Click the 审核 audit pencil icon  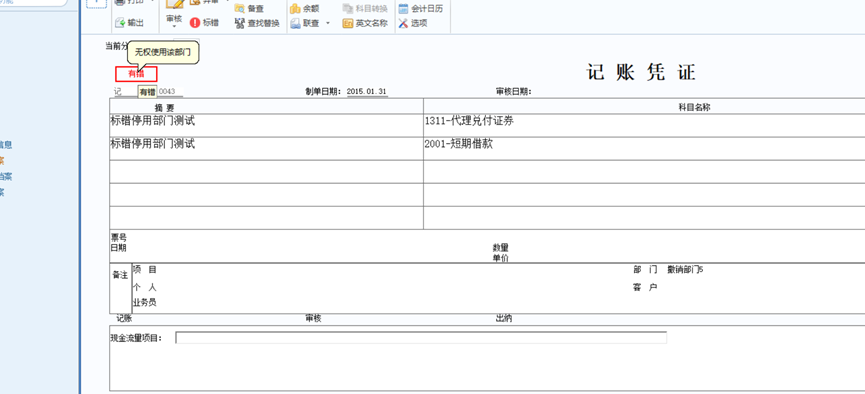[174, 4]
